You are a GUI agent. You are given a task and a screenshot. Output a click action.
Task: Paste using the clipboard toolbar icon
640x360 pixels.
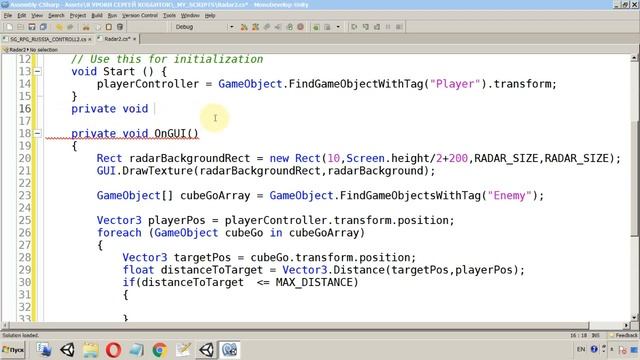click(109, 27)
